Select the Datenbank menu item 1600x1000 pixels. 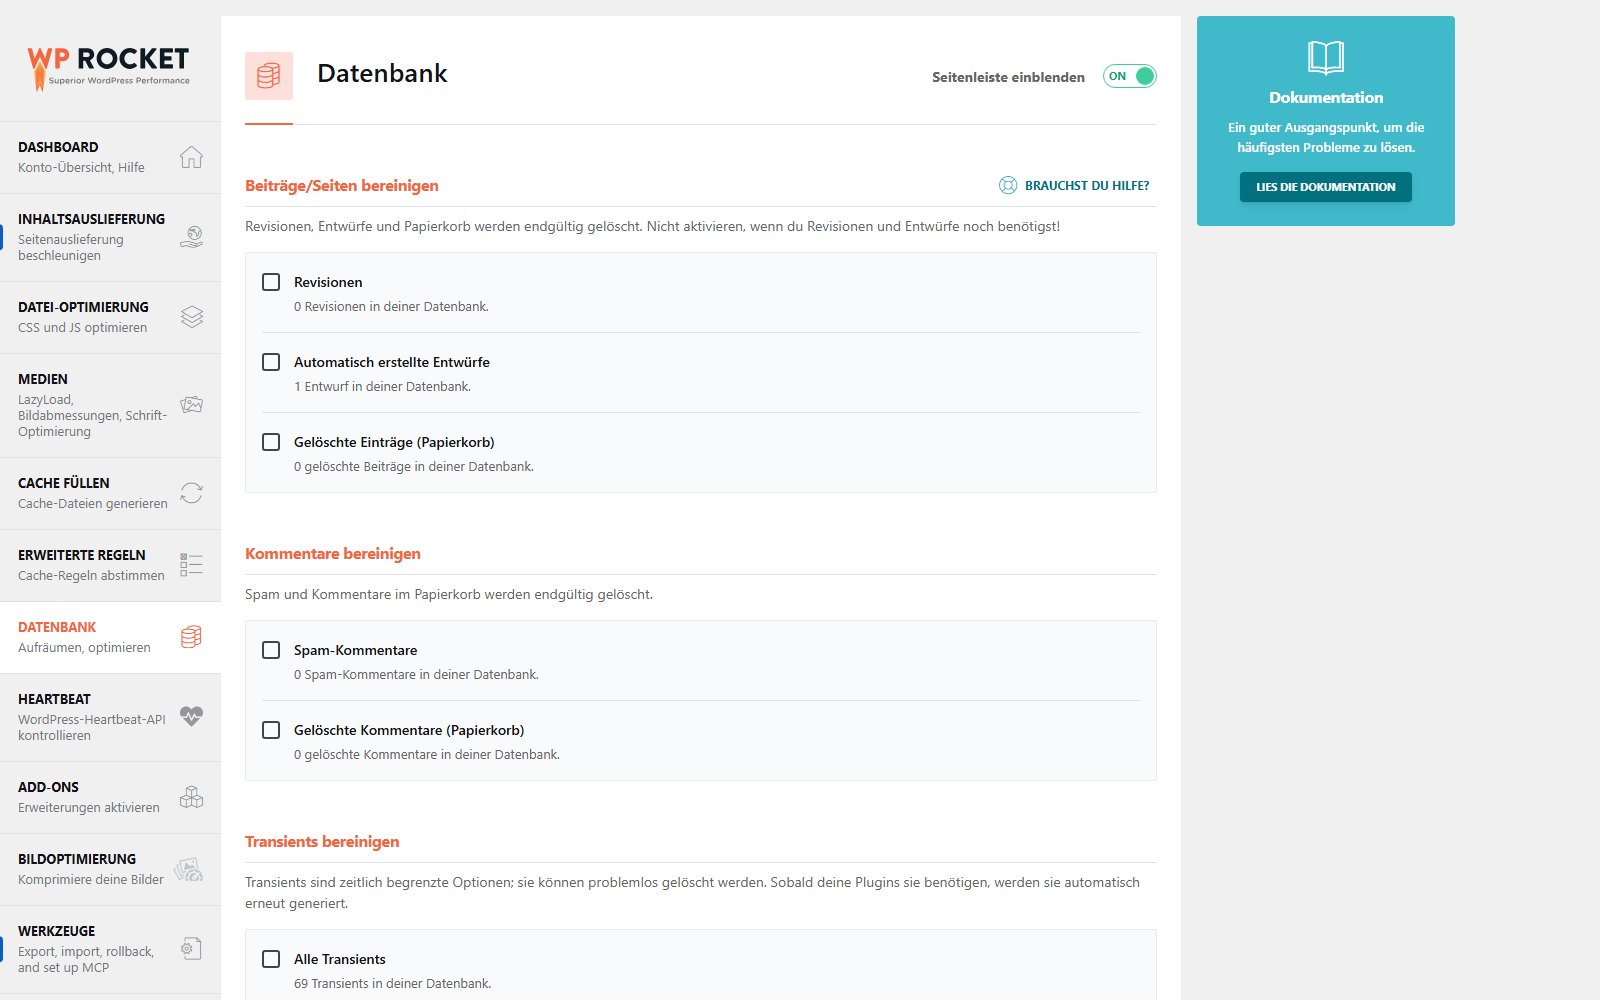coord(110,637)
